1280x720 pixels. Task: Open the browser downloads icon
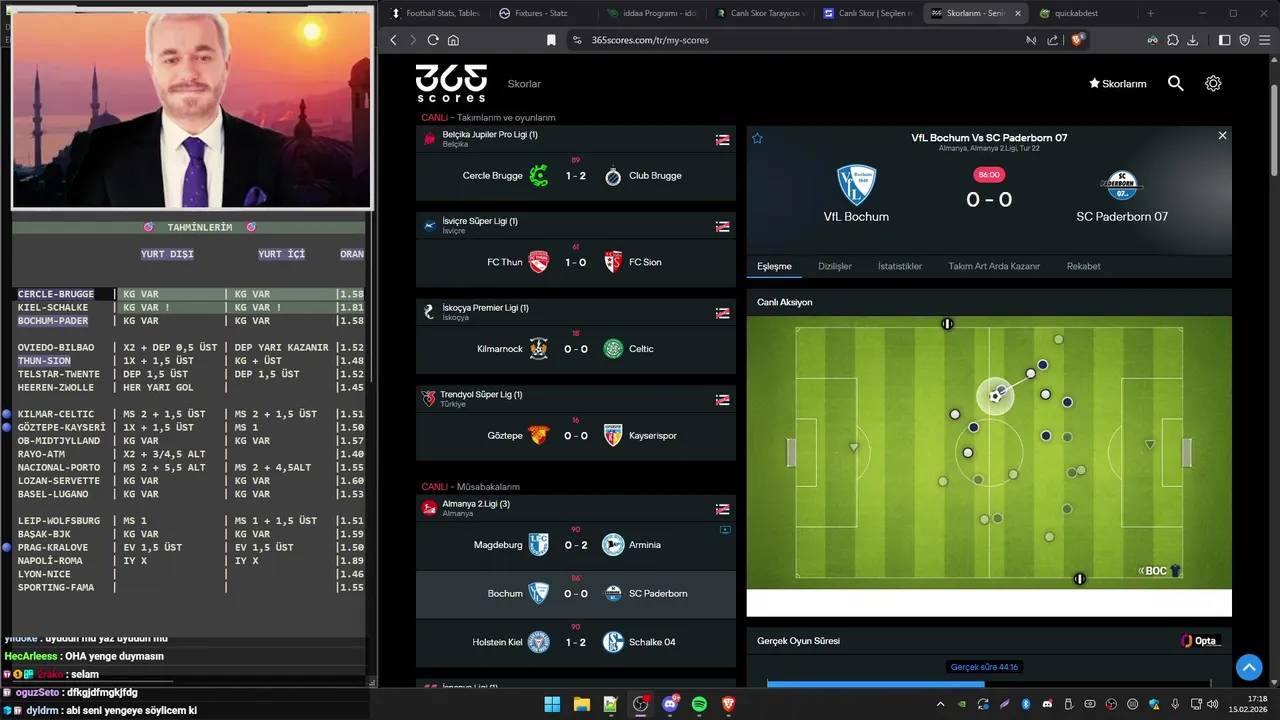tap(1192, 40)
